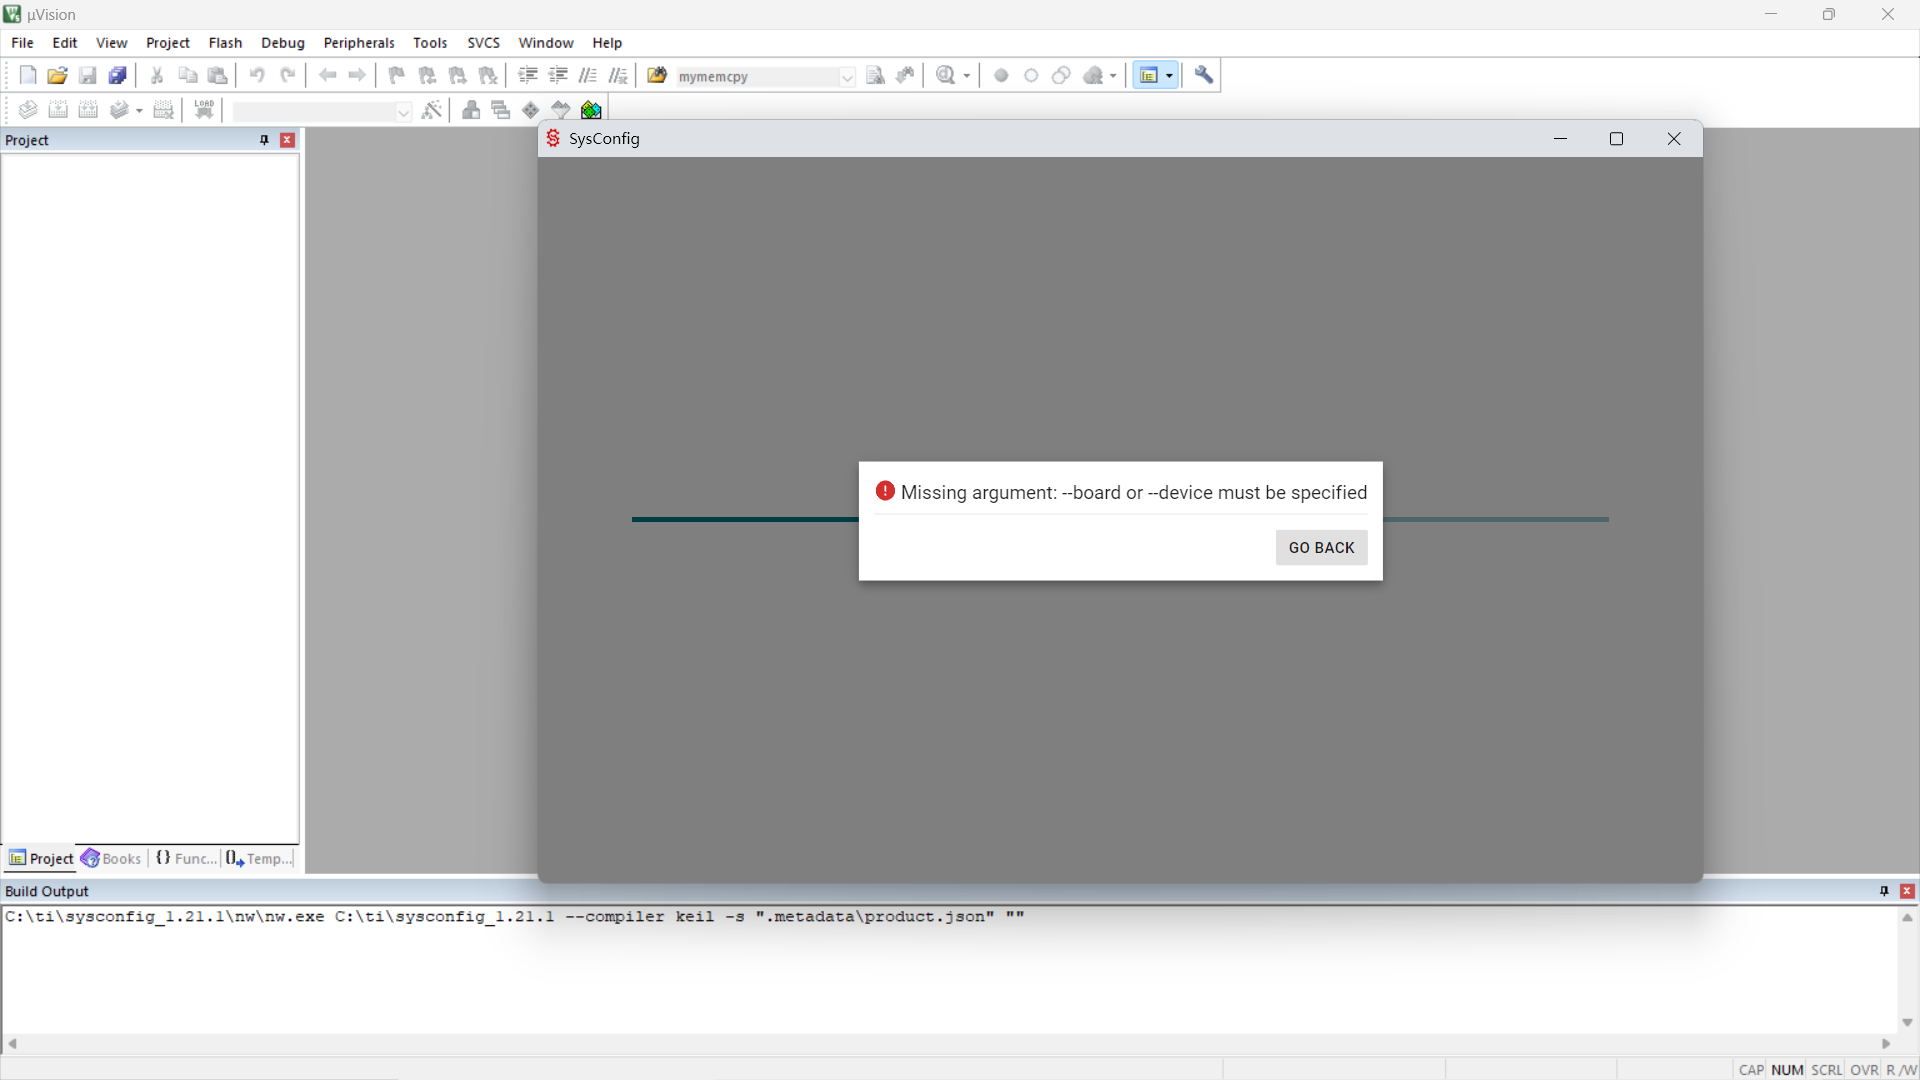Screen dimensions: 1920x1080
Task: Kill all breakpoints
Action: [1093, 75]
